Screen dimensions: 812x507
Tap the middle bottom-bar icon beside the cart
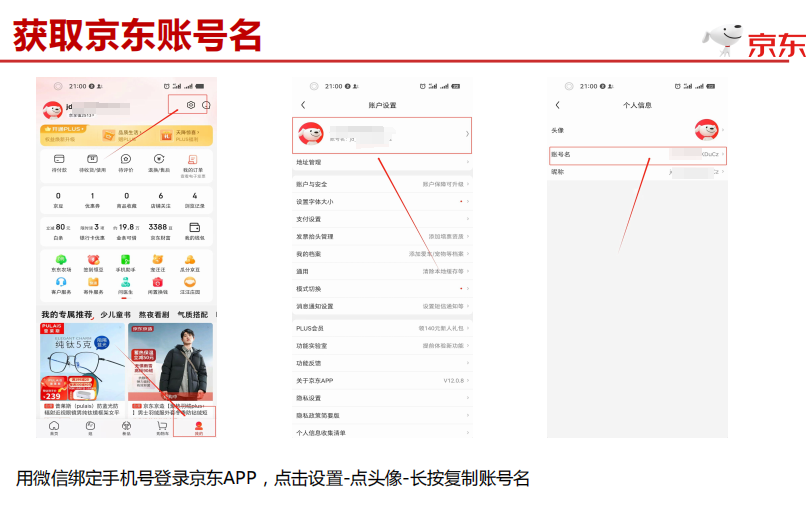[x=126, y=428]
